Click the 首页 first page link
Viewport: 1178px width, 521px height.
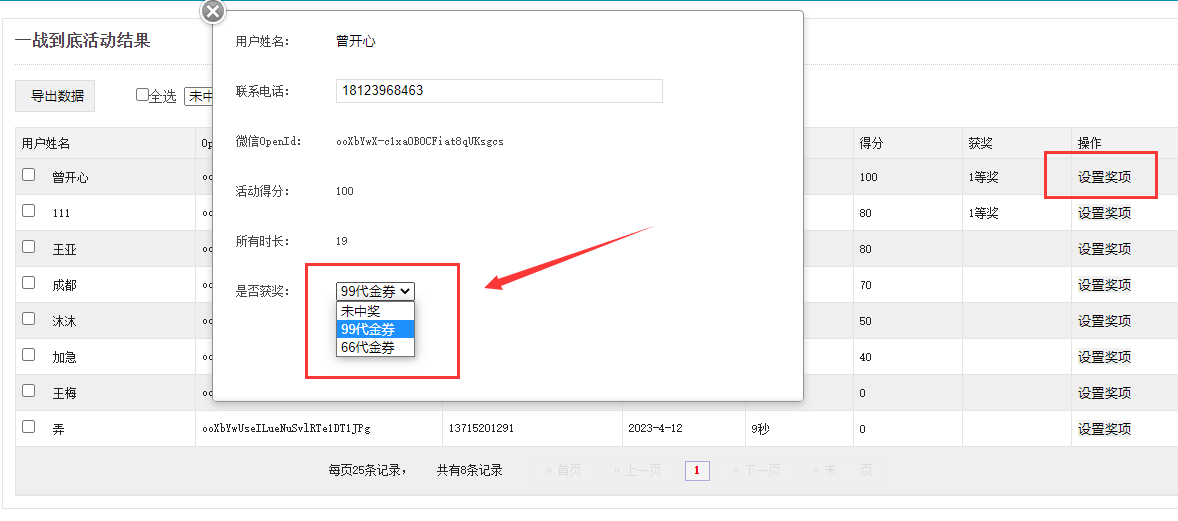pos(563,470)
